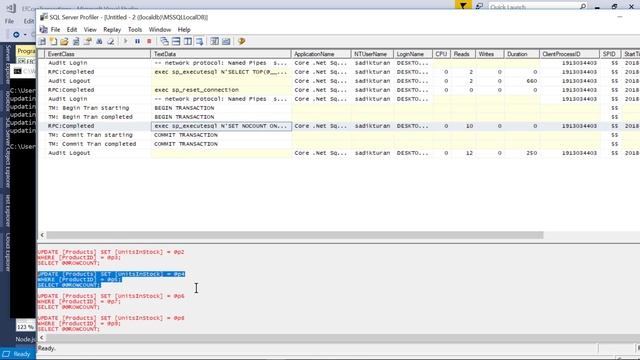Click the New Template toolbar icon
Viewport: 640px width, 360px height.
[53, 41]
